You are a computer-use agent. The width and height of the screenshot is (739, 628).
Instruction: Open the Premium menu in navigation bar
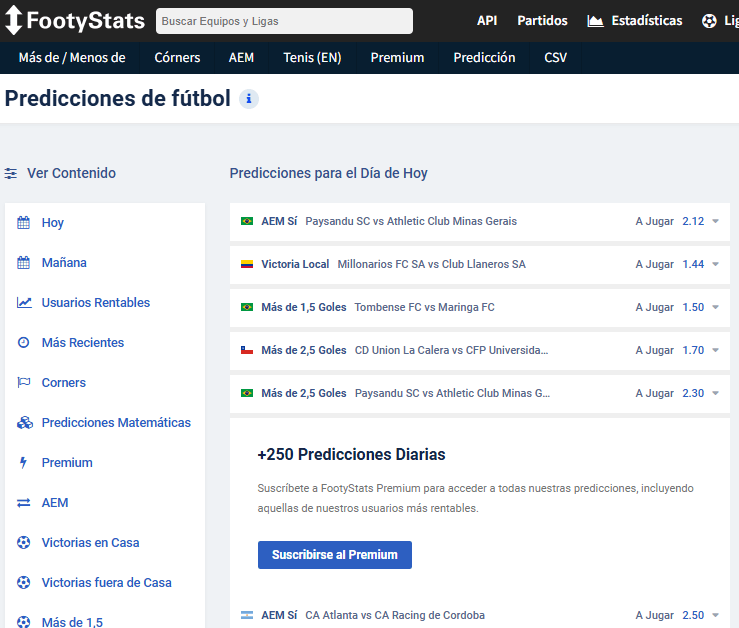point(397,58)
